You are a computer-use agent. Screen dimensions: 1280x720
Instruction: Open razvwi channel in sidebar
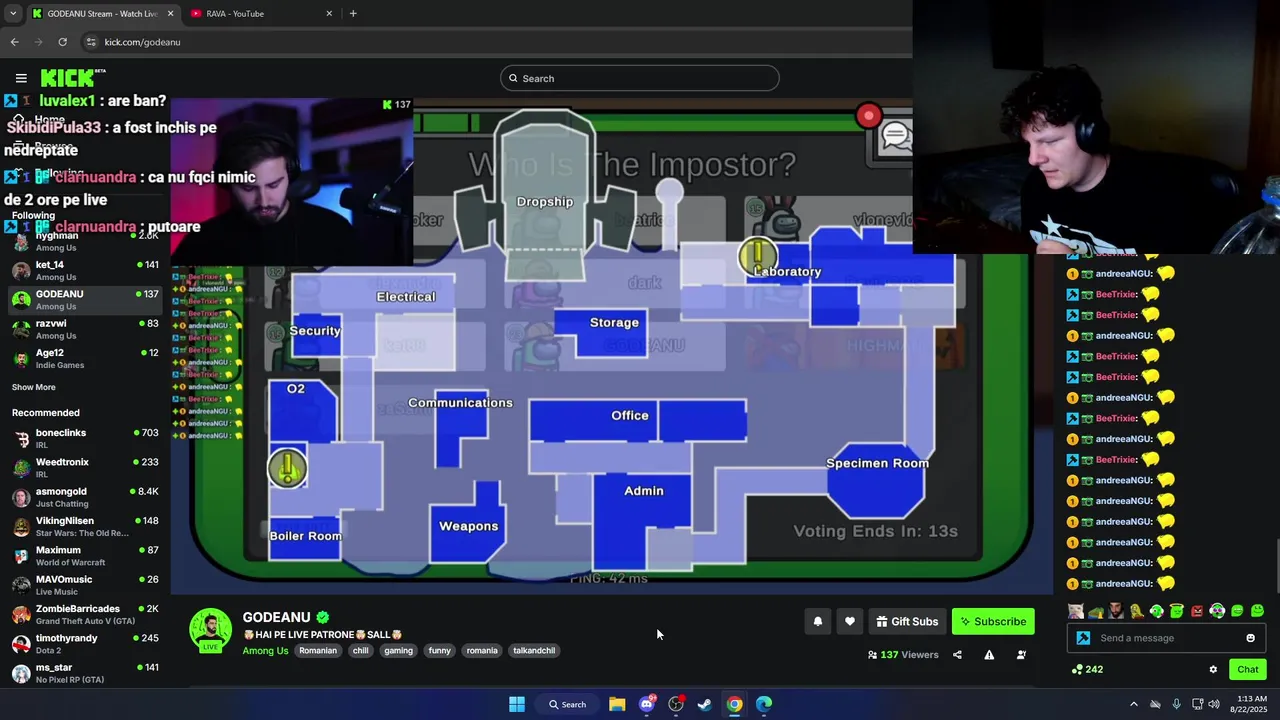pyautogui.click(x=85, y=329)
